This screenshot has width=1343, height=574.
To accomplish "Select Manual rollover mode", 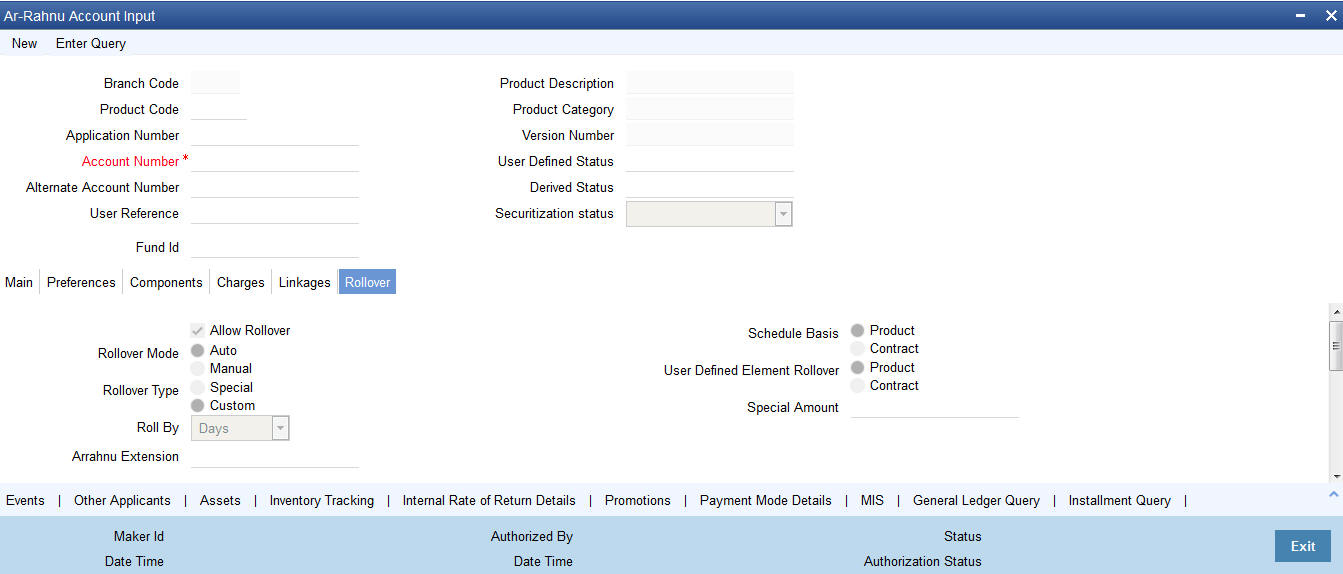I will [x=197, y=369].
